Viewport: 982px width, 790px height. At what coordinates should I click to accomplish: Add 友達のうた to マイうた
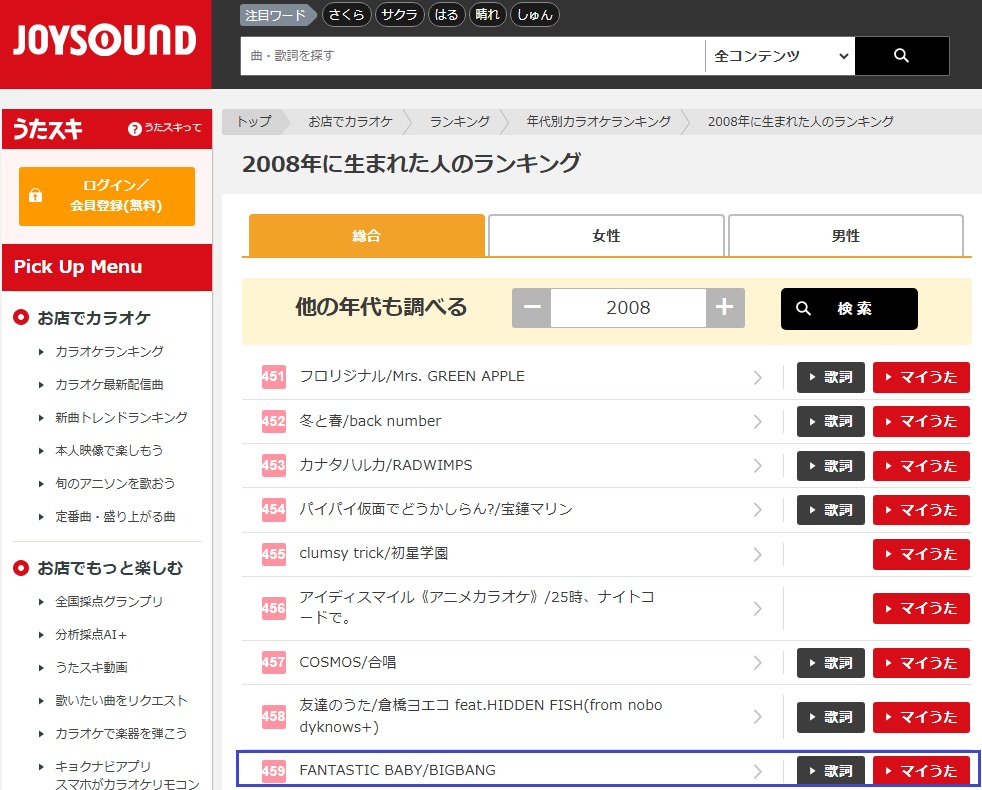click(921, 717)
